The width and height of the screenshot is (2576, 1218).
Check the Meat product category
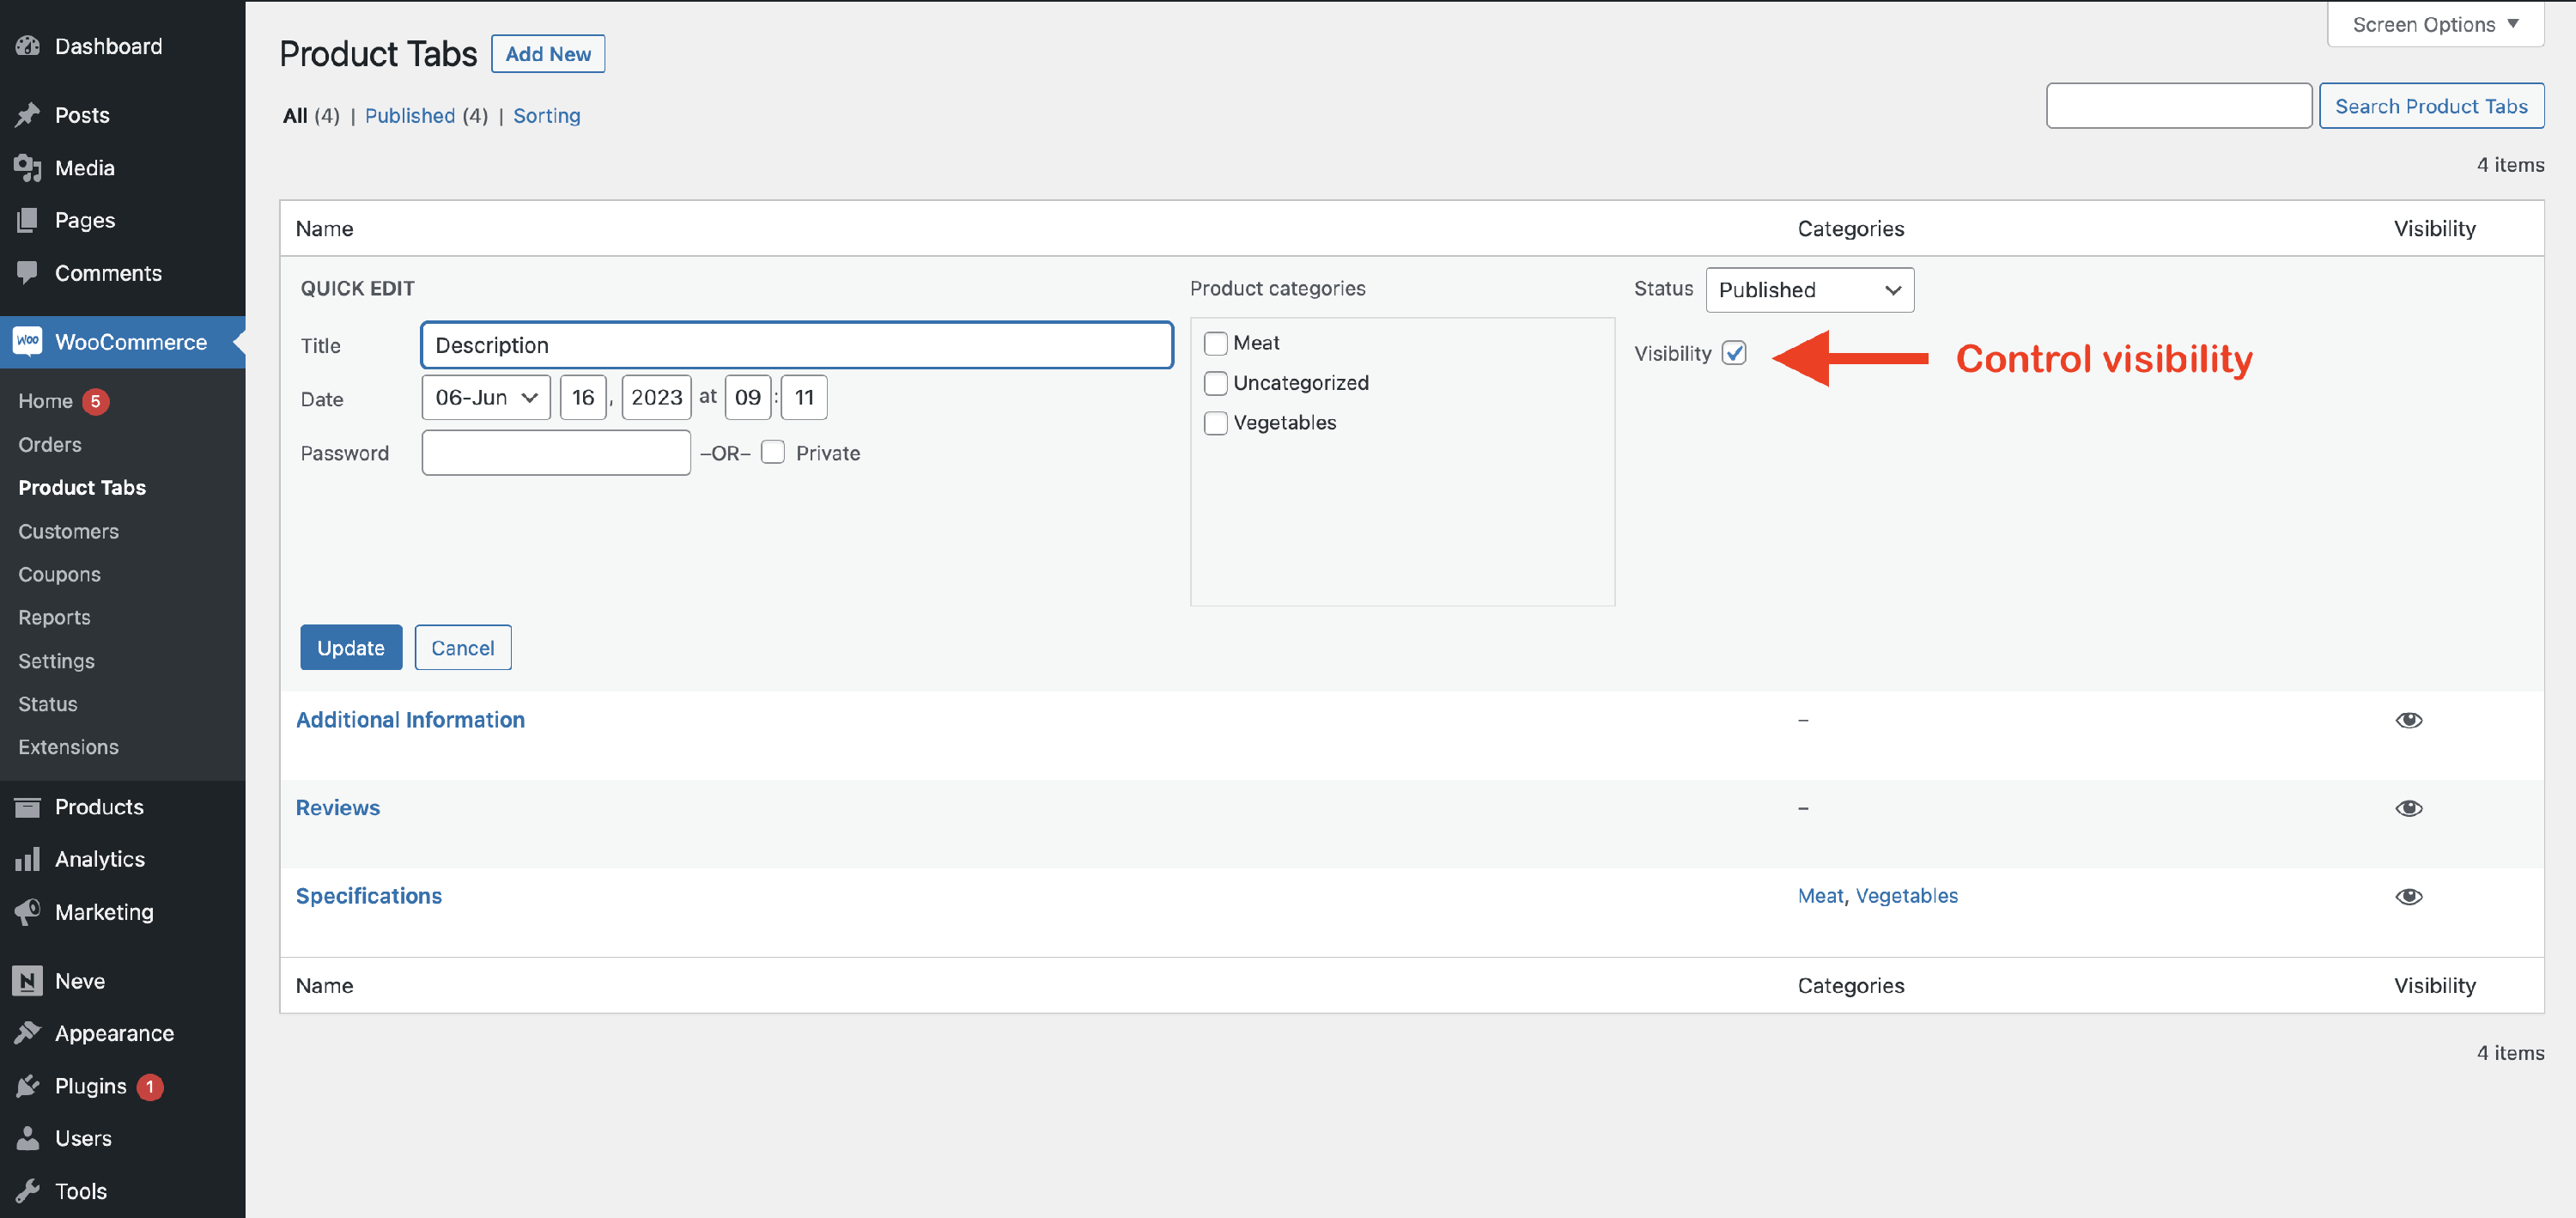coord(1215,343)
